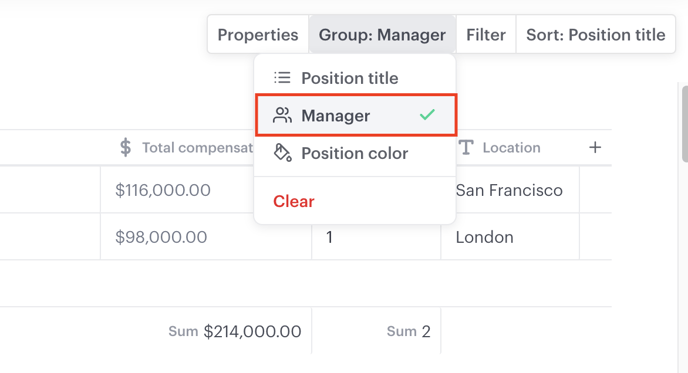Screen dimensions: 688x373
Task: Click the dollar sign icon in column header
Action: [x=125, y=147]
